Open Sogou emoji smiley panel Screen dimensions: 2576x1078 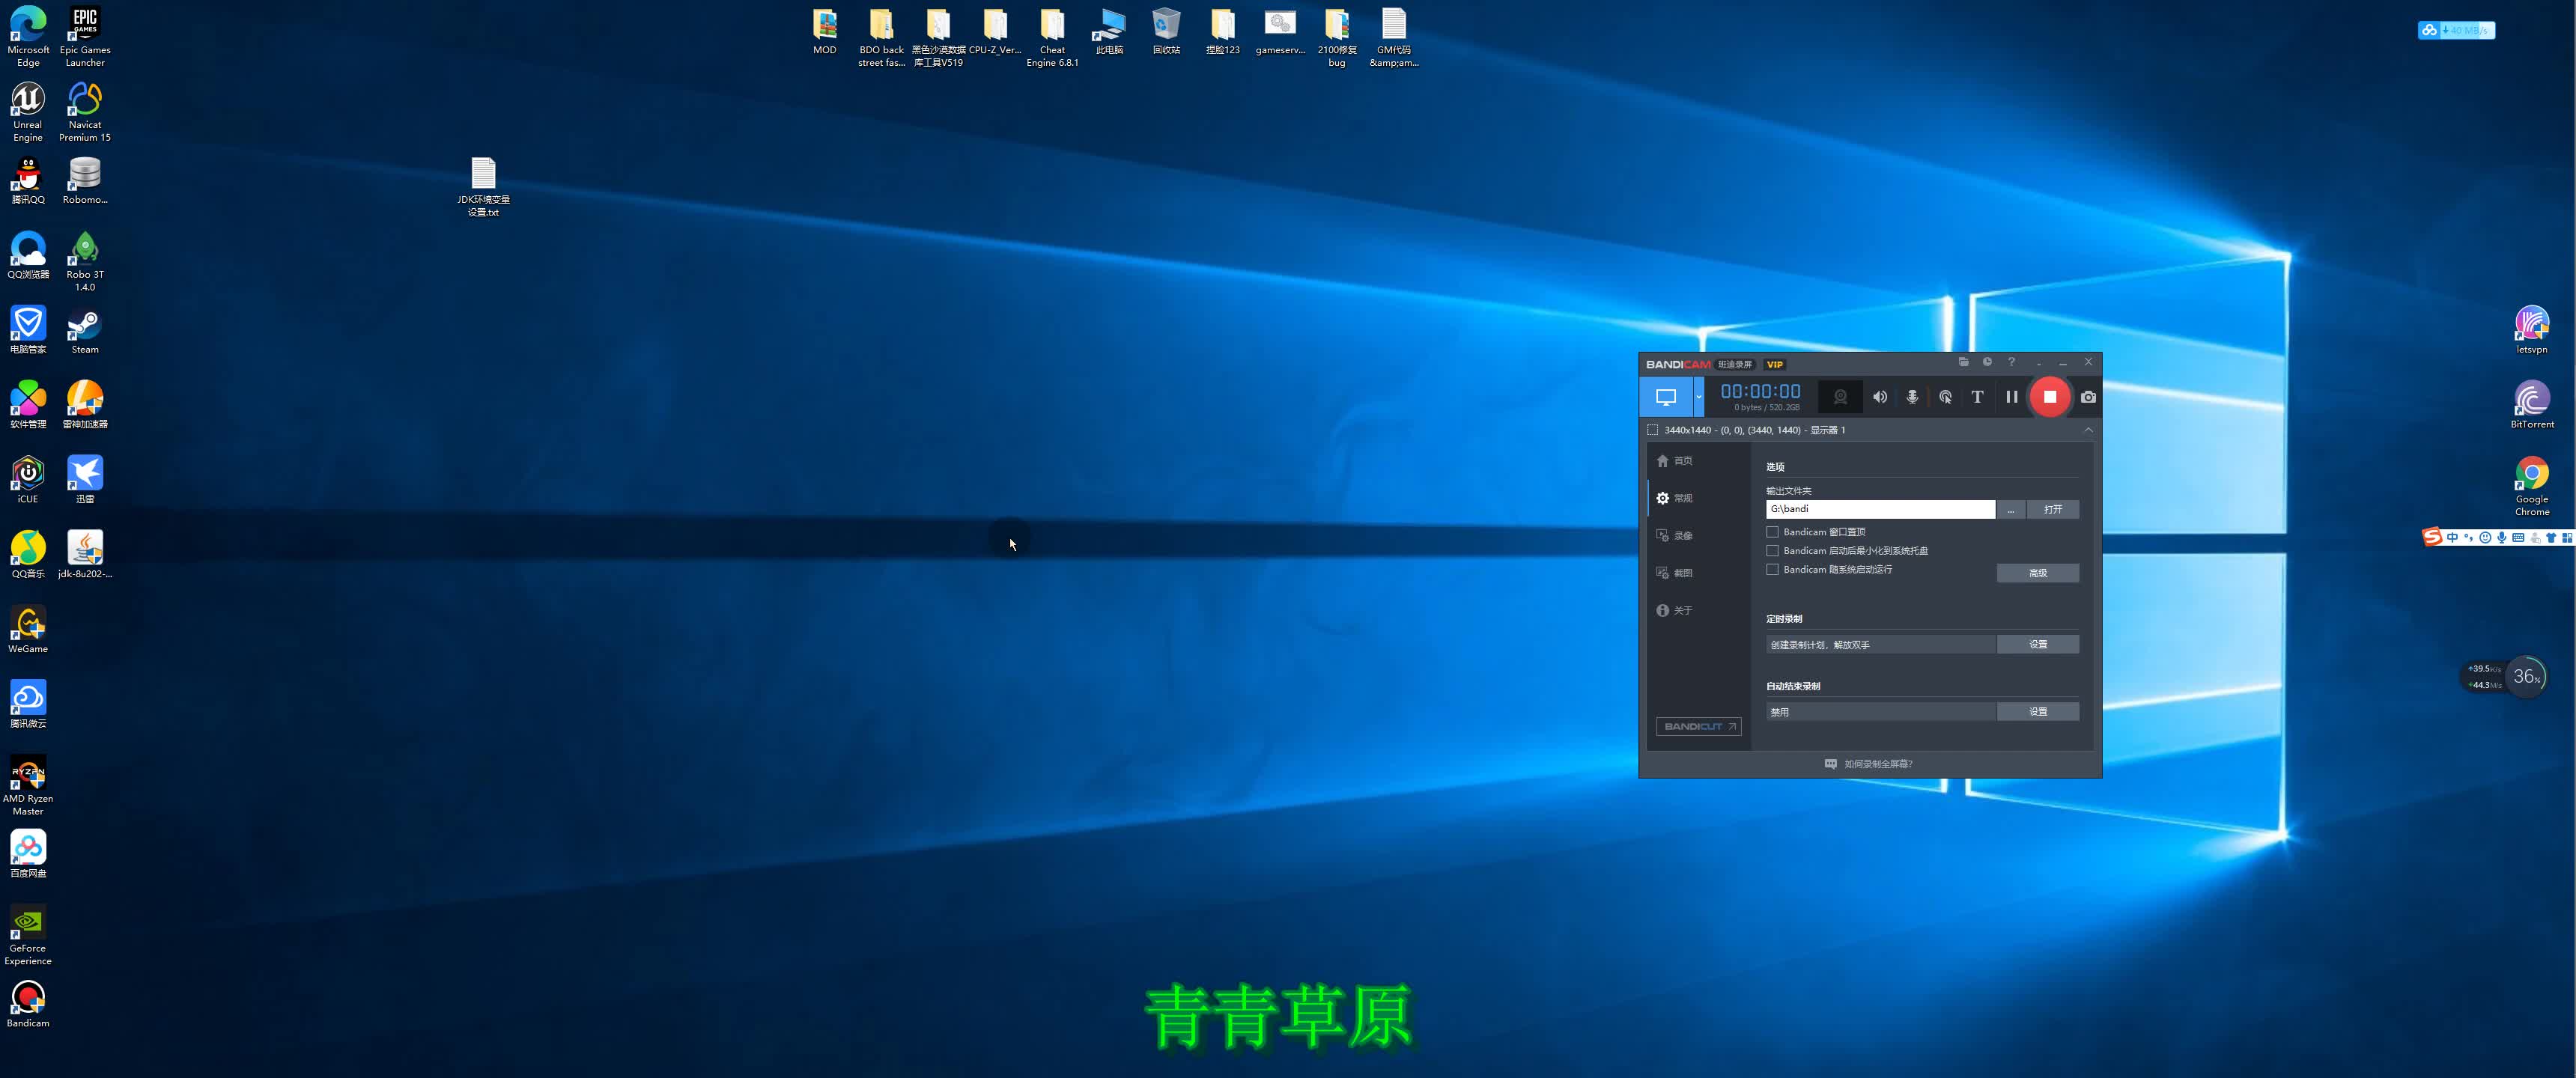2485,538
